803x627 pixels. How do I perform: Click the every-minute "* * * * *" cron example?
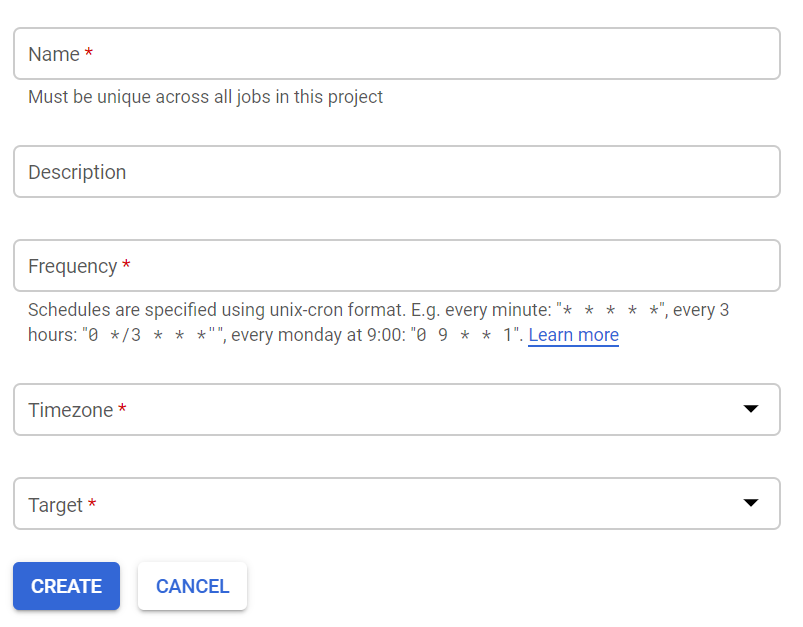[612, 311]
